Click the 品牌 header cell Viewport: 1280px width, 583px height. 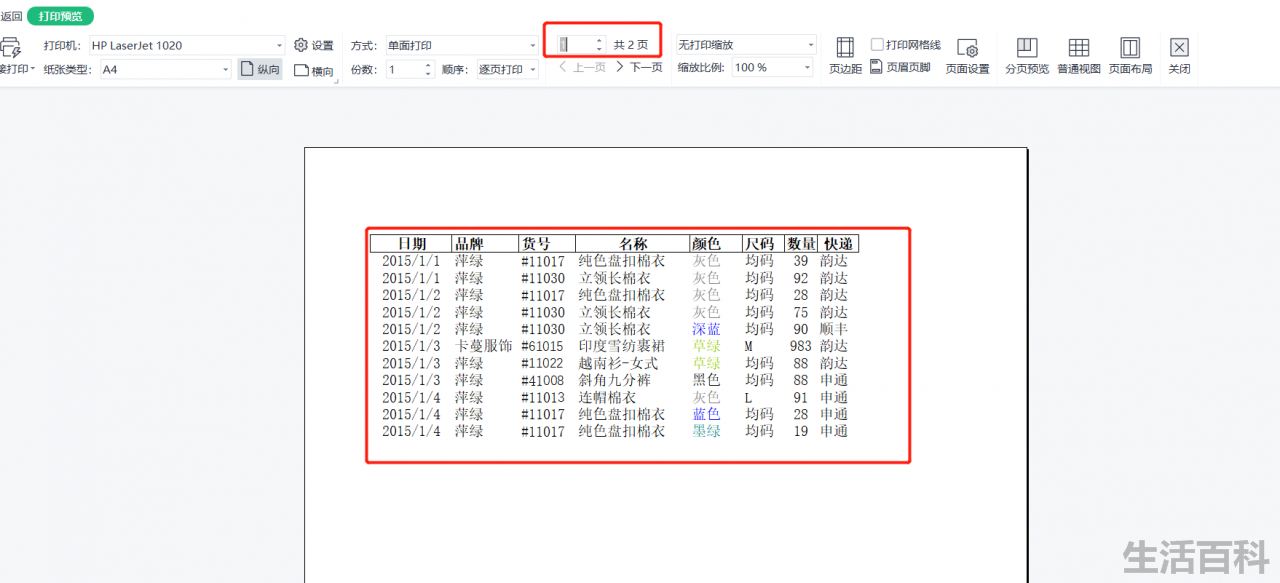point(485,243)
